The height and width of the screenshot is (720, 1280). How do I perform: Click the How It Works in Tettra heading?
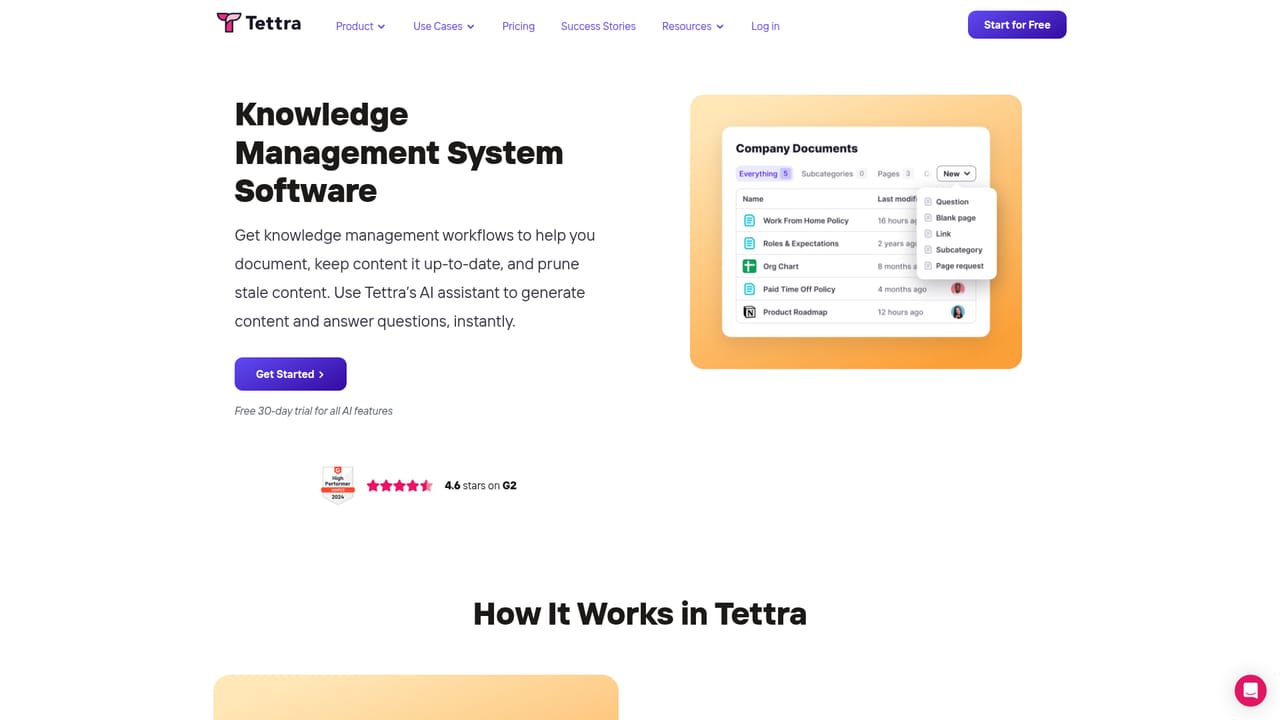point(640,613)
